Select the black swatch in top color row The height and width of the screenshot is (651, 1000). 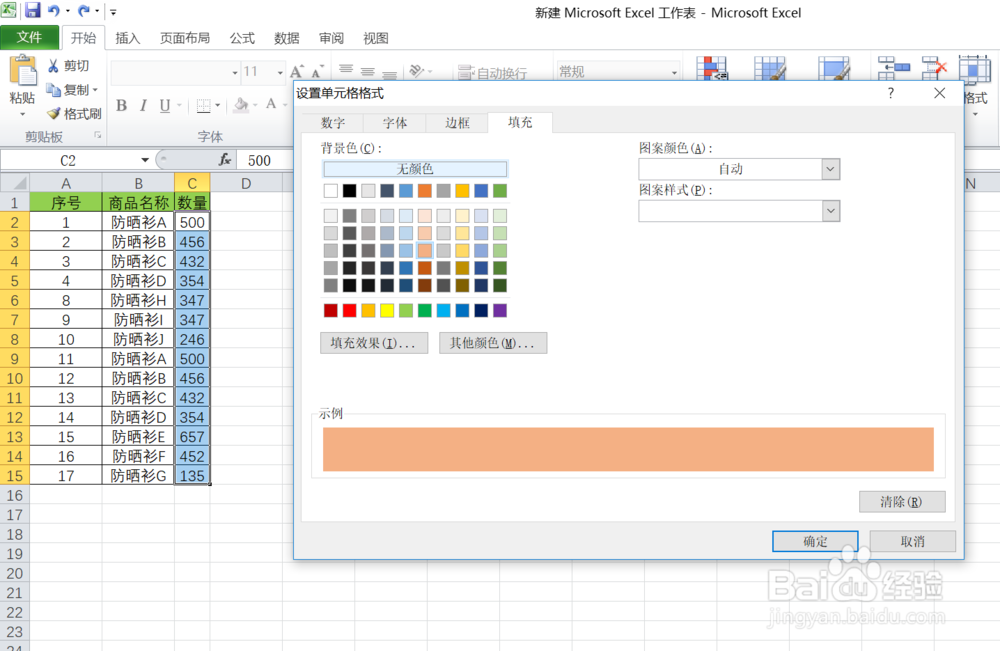(x=349, y=191)
